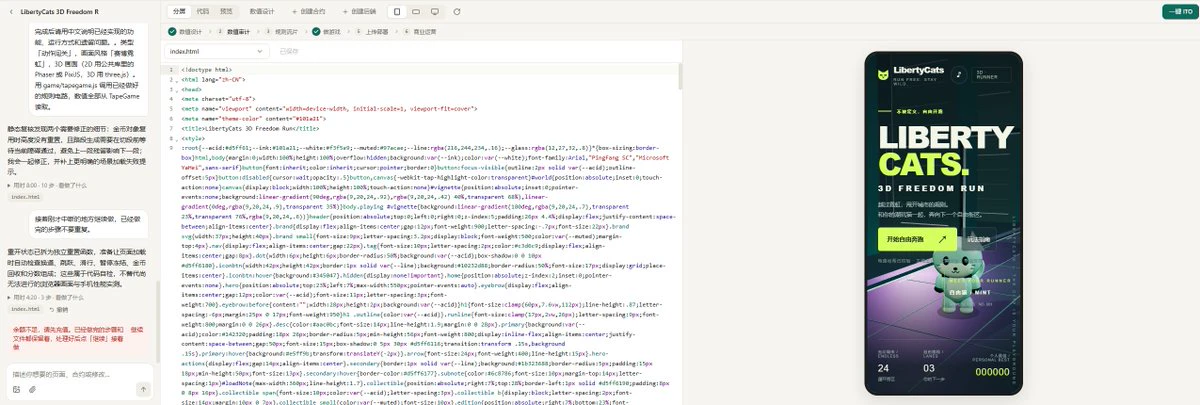Open the index.html file dropdown
The image size is (1200, 405).
(217, 51)
